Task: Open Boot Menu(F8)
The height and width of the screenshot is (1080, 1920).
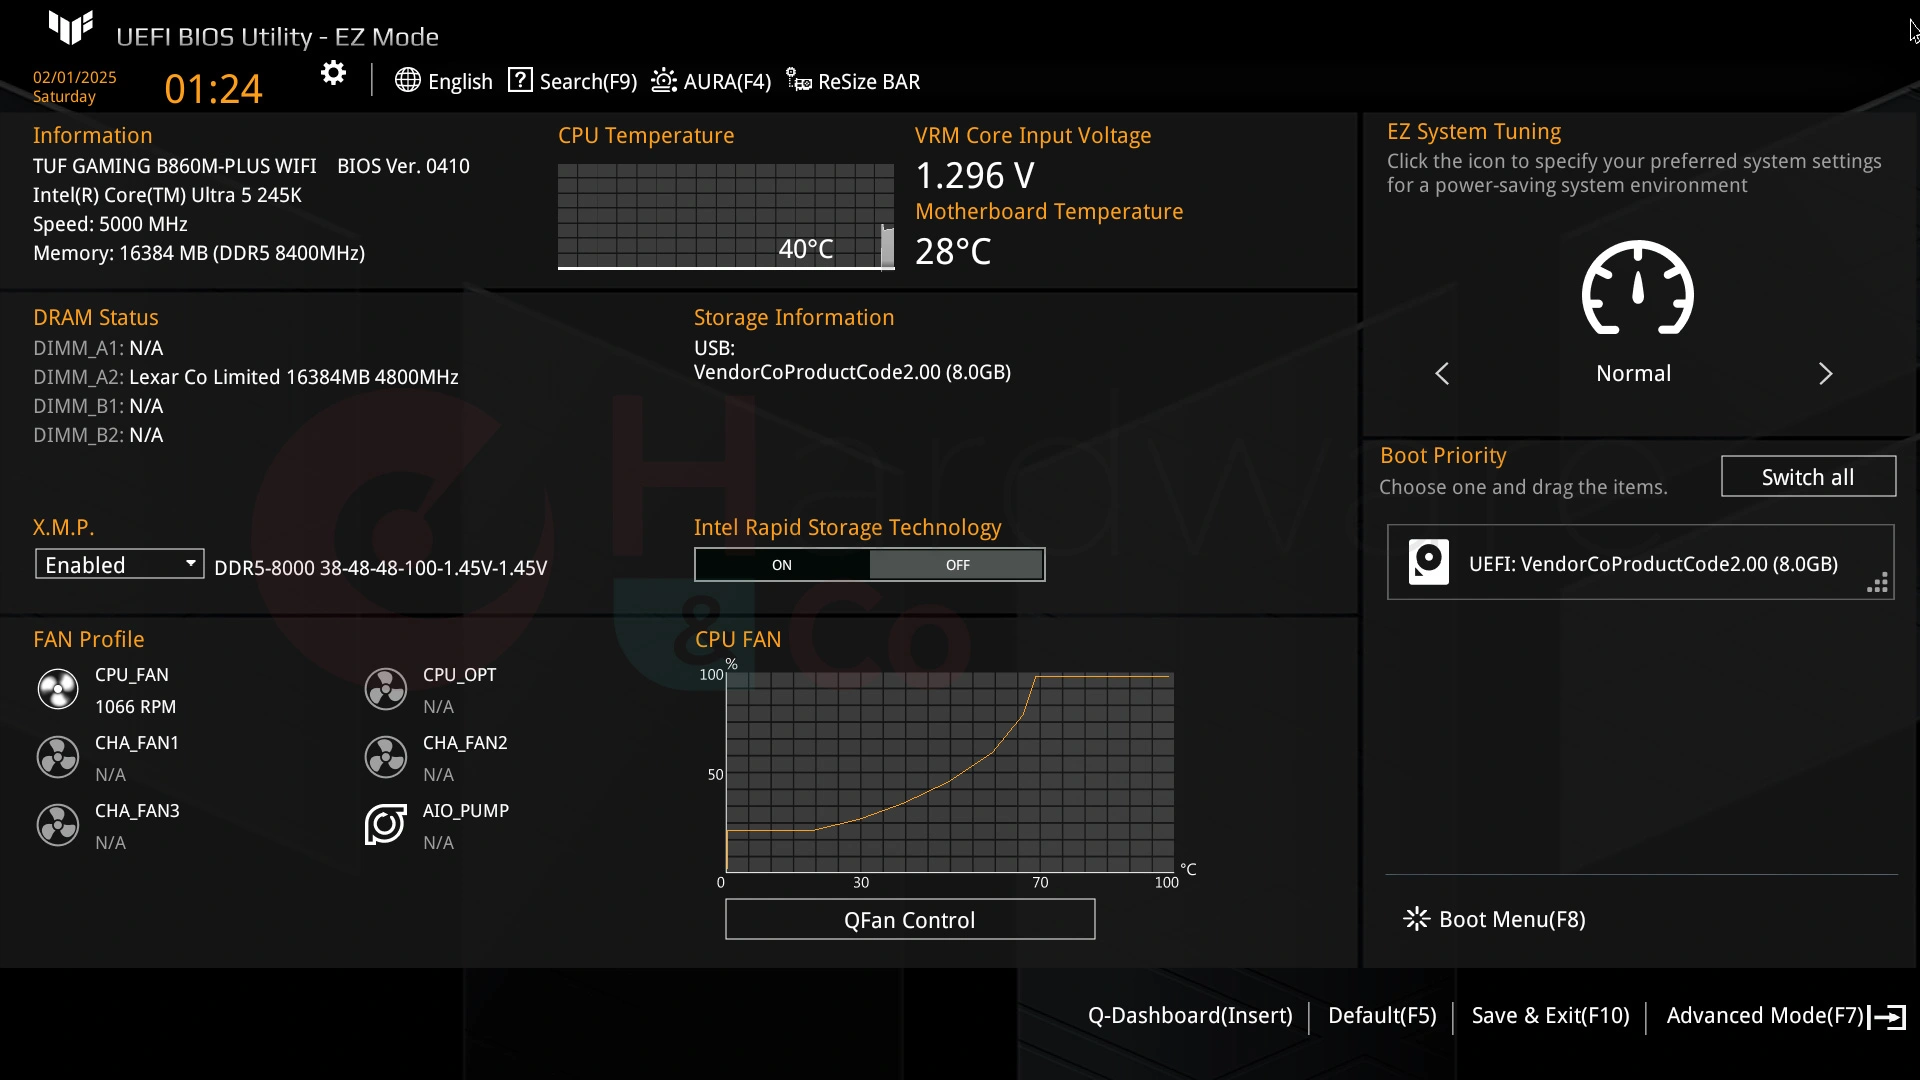Action: coord(1495,919)
